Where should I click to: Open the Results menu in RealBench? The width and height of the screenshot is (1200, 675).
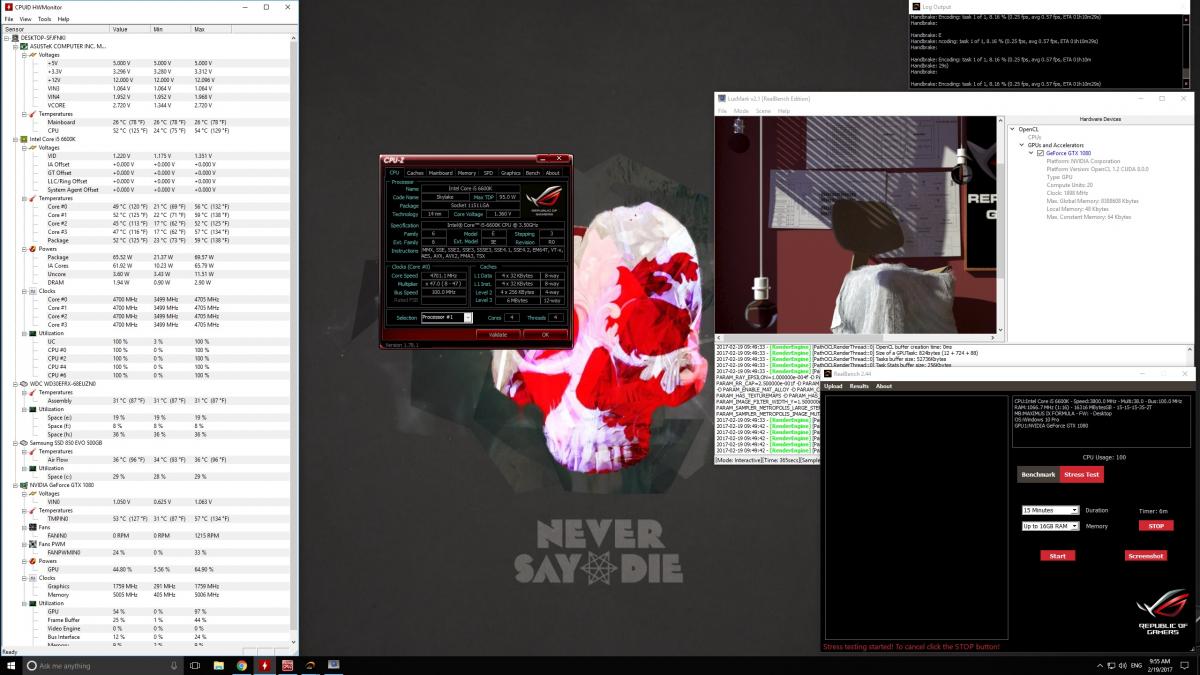[x=860, y=386]
